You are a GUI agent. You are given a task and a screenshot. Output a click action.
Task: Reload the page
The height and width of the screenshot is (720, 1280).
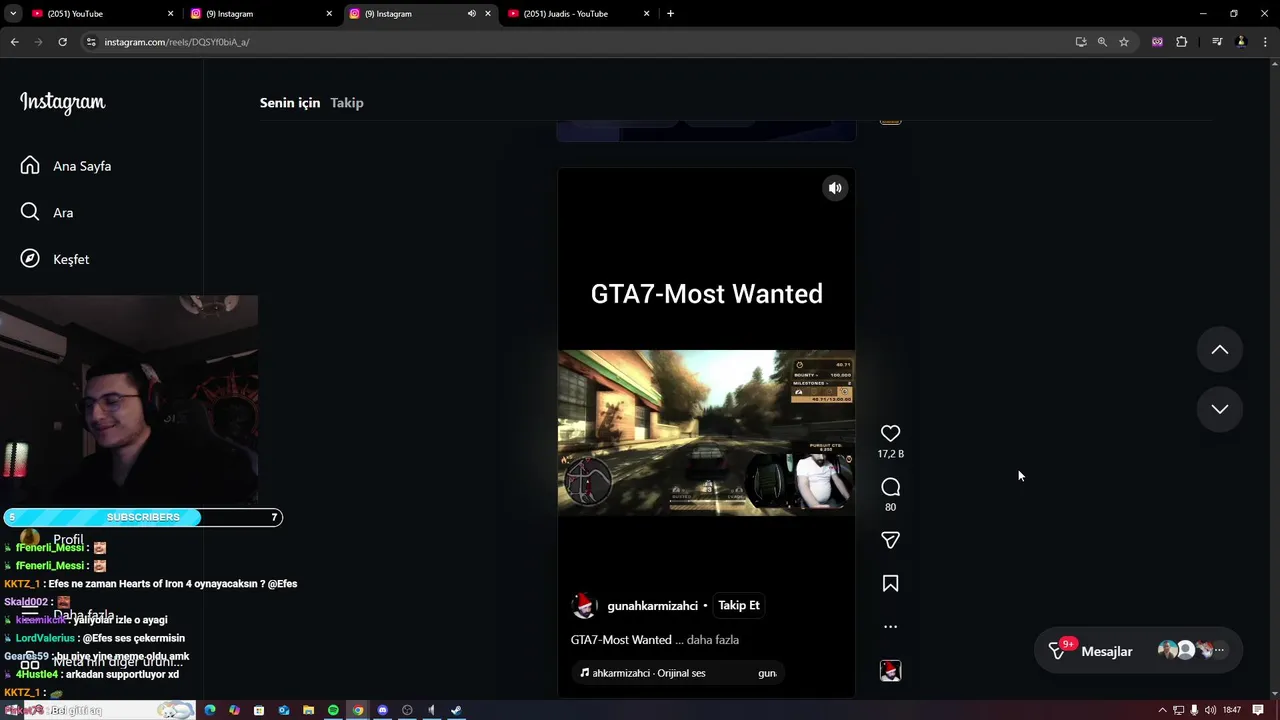tap(62, 42)
